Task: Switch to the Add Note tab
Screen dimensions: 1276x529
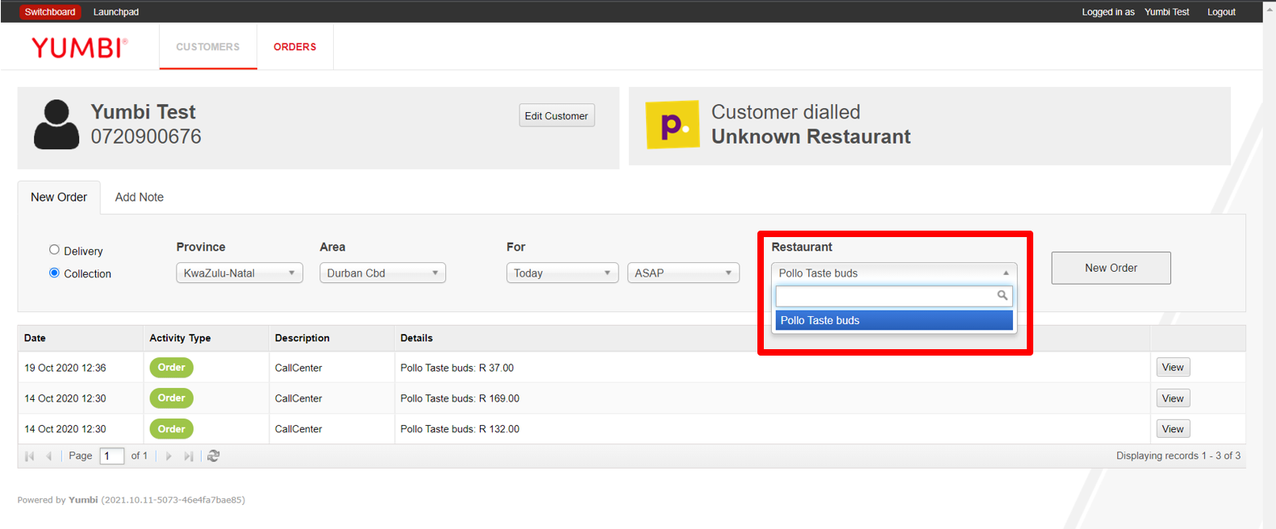Action: pyautogui.click(x=139, y=197)
